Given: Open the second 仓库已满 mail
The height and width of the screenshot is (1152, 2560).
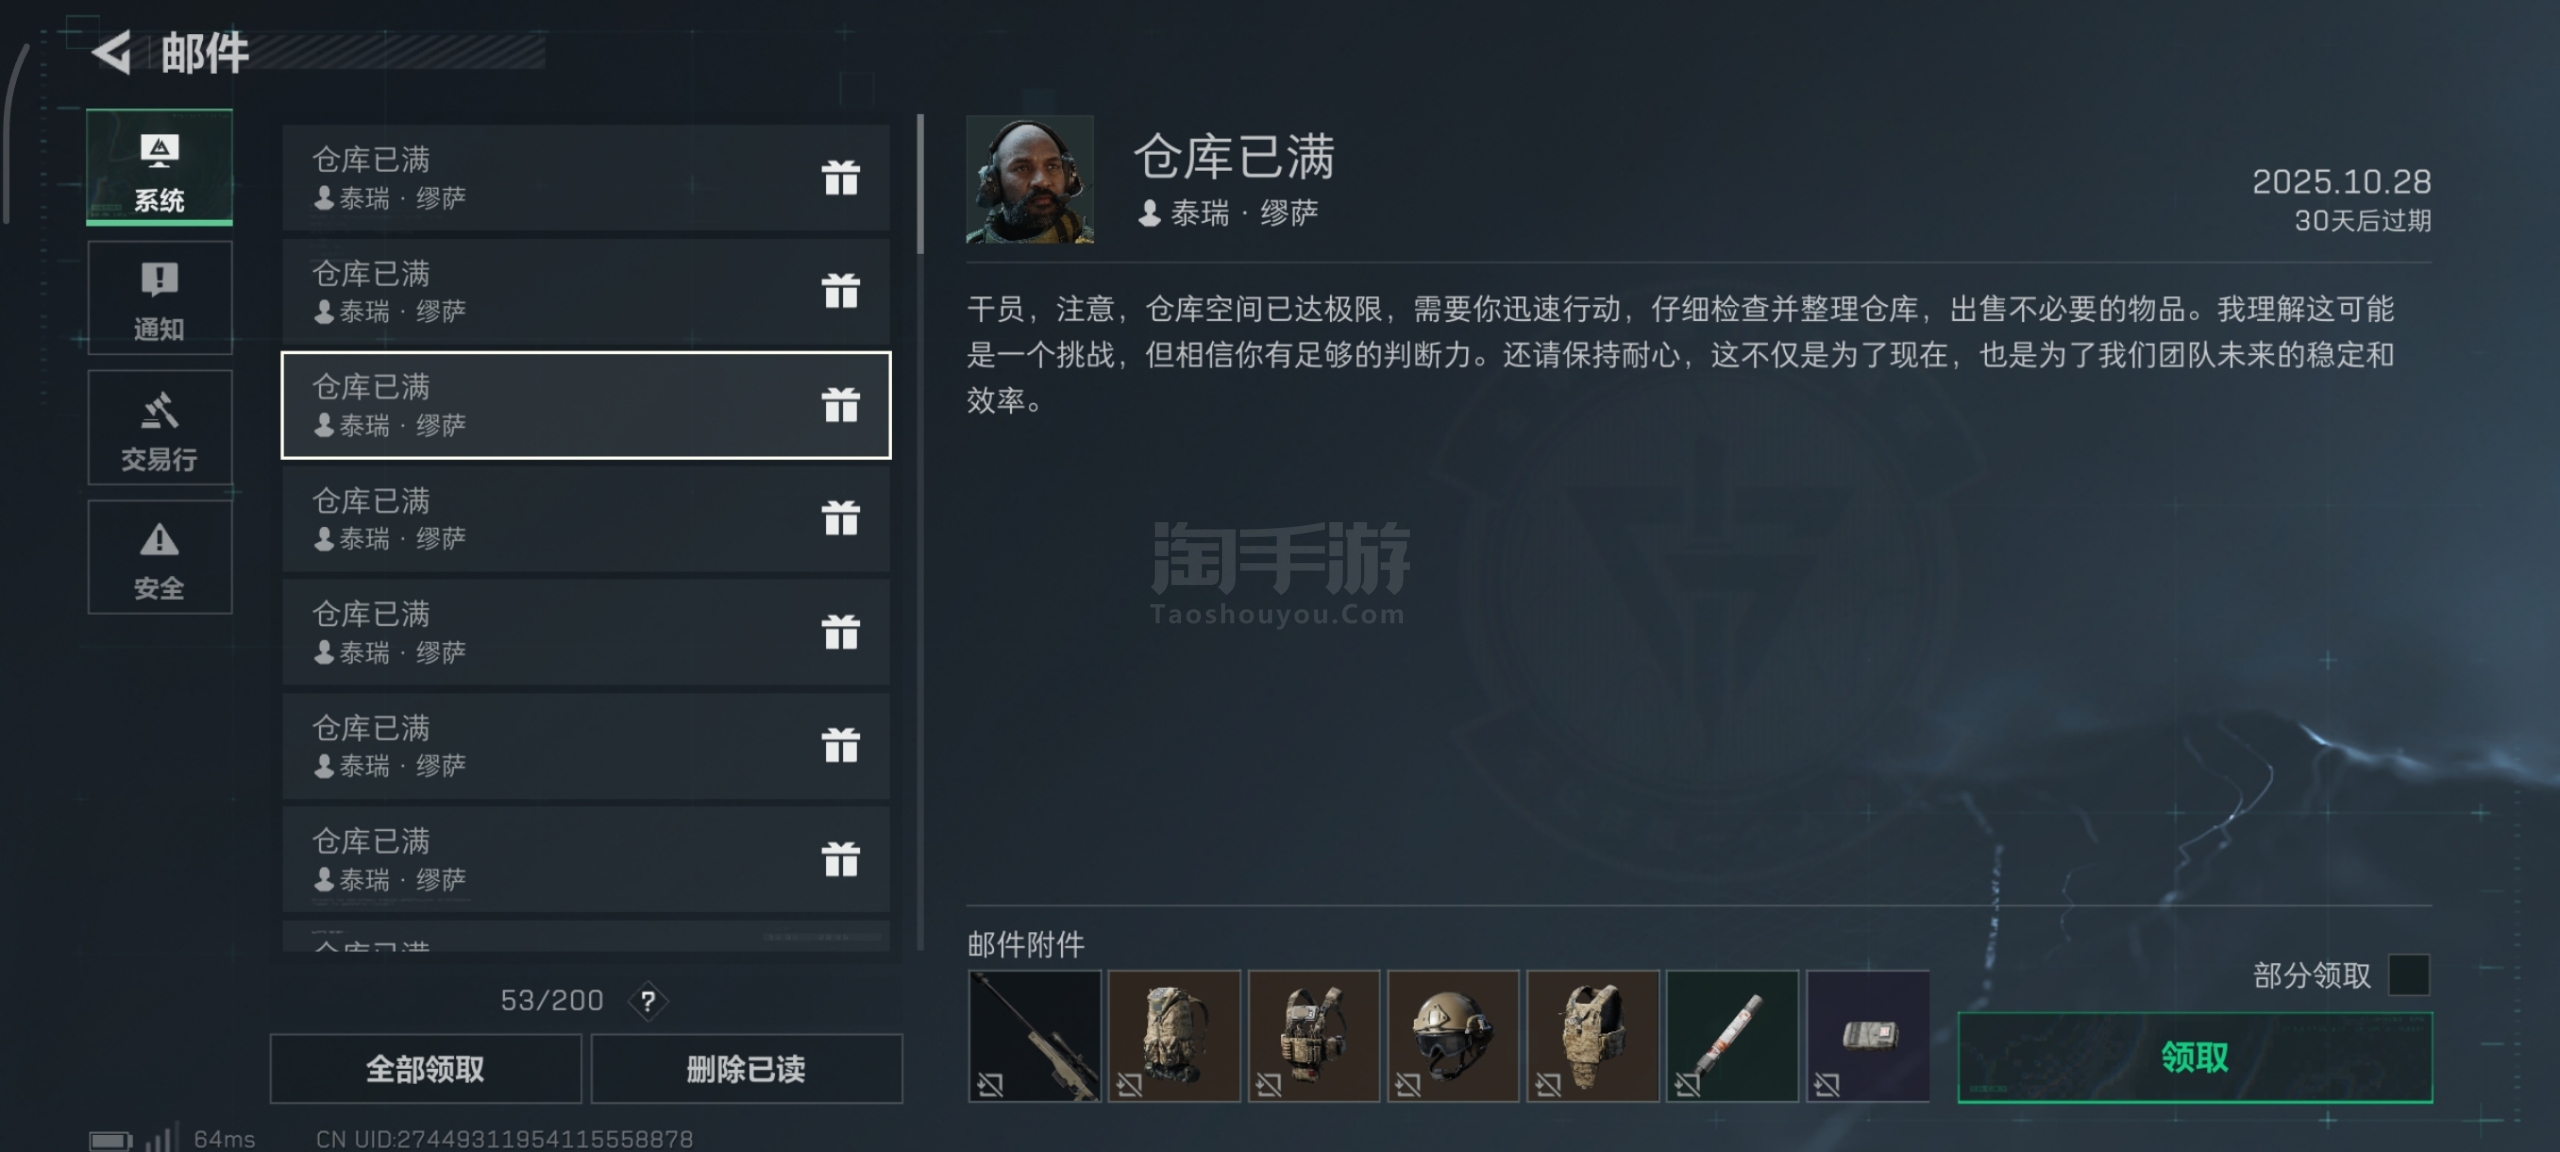Looking at the screenshot, I should tap(586, 291).
